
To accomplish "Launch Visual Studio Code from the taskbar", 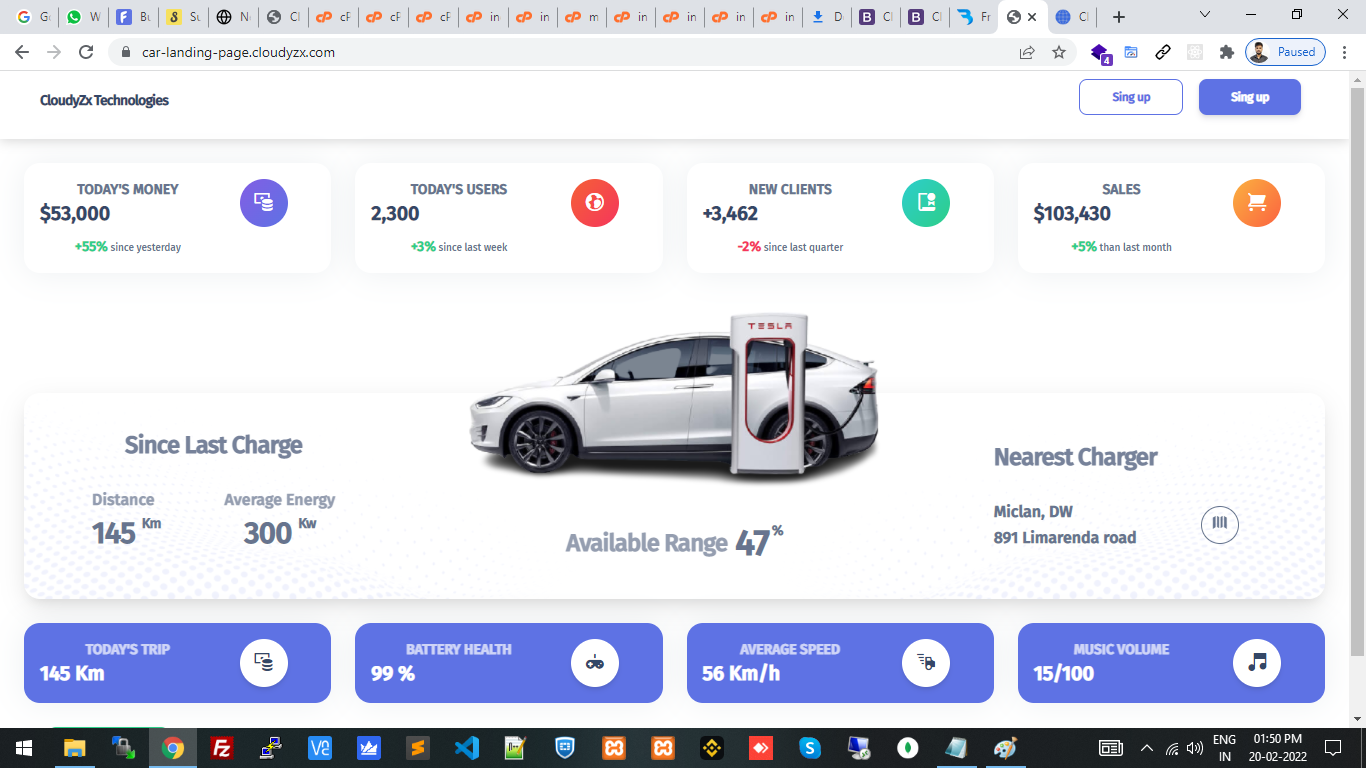I will point(467,748).
